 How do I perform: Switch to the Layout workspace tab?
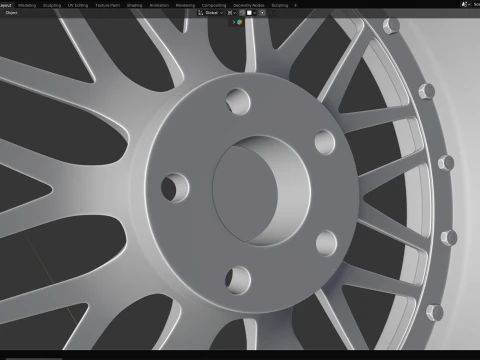point(5,5)
